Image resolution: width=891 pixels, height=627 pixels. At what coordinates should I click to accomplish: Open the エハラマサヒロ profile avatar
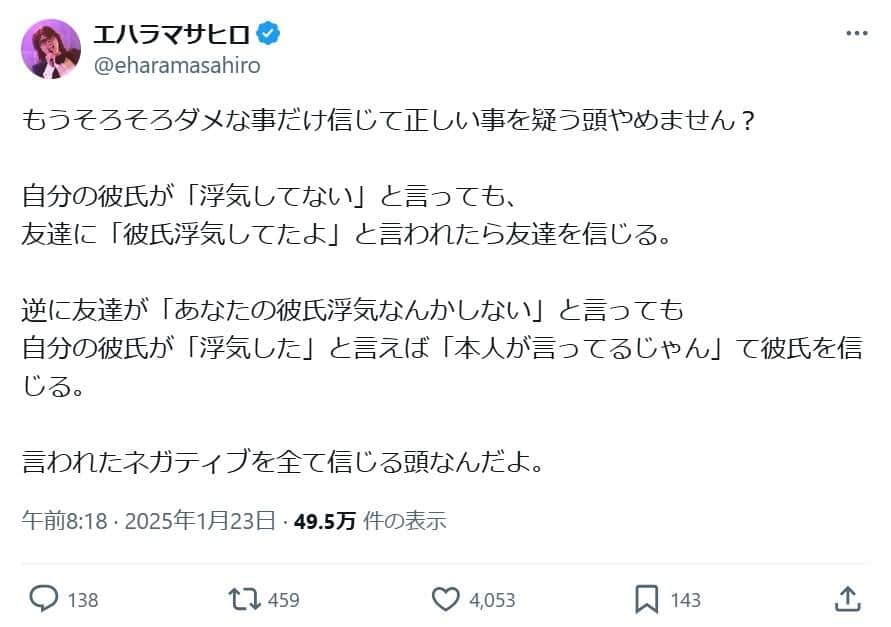coord(51,48)
